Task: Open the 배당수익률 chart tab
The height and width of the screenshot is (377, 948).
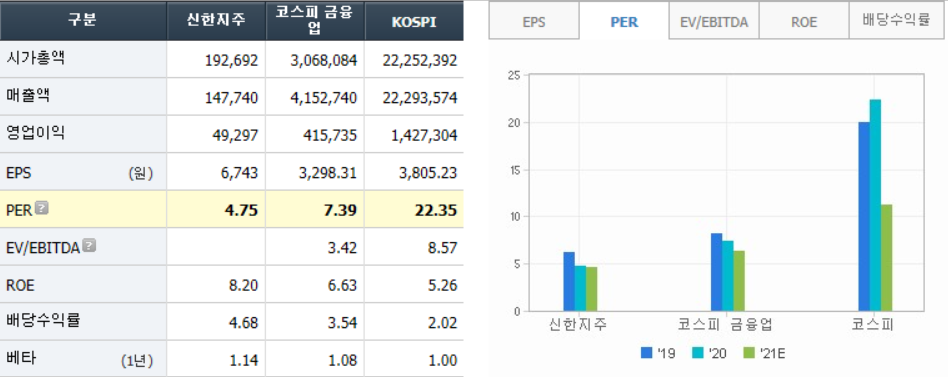Action: point(897,22)
